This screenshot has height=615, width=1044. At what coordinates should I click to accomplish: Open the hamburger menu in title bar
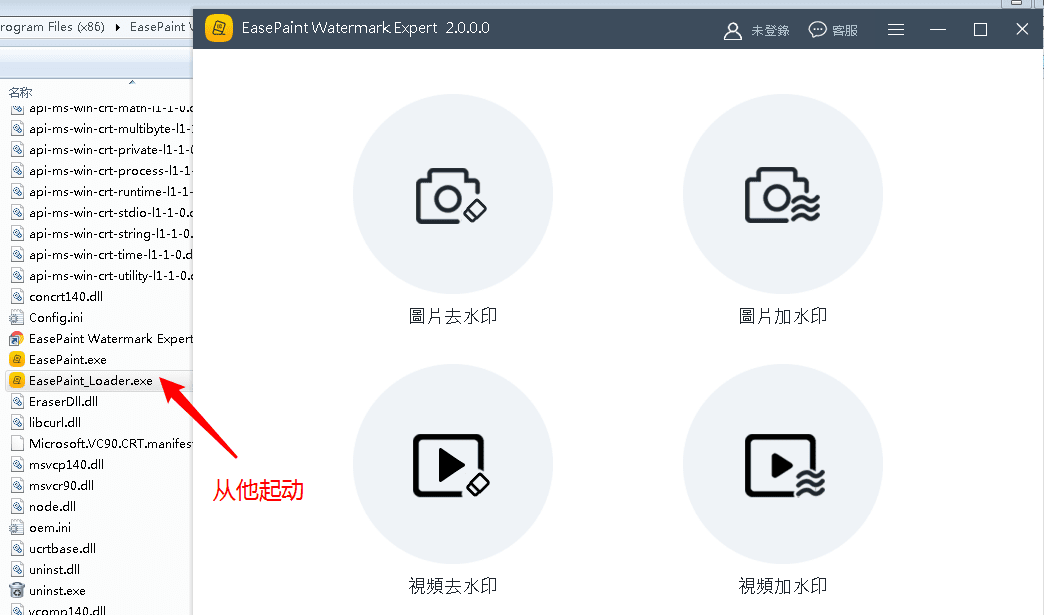pos(896,30)
